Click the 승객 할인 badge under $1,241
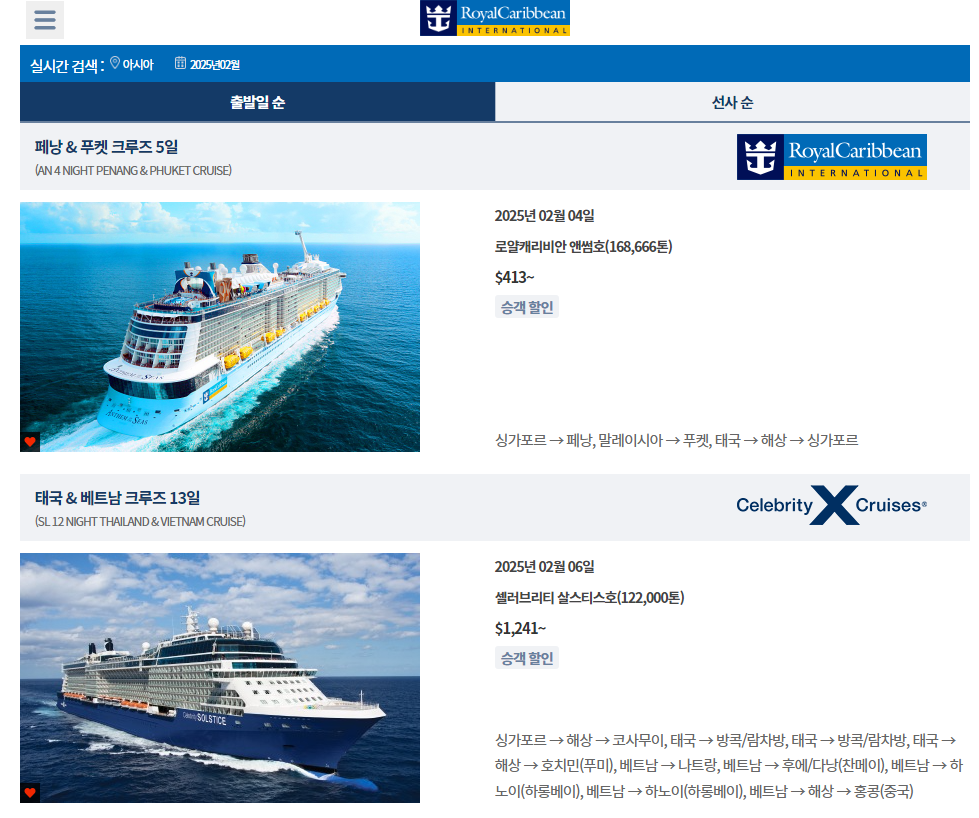The height and width of the screenshot is (818, 979). tap(527, 658)
